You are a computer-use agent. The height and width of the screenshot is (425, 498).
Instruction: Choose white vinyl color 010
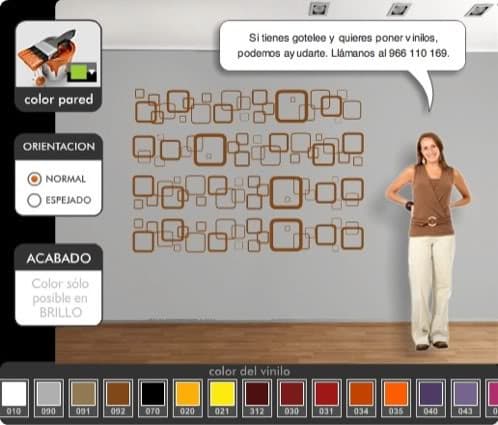[14, 398]
